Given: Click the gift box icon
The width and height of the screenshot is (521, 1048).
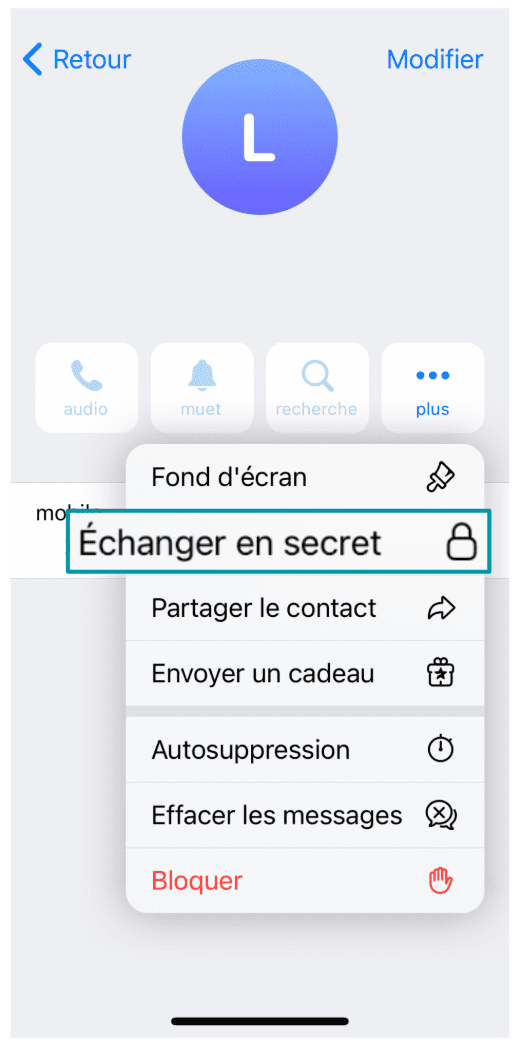Looking at the screenshot, I should click(441, 673).
